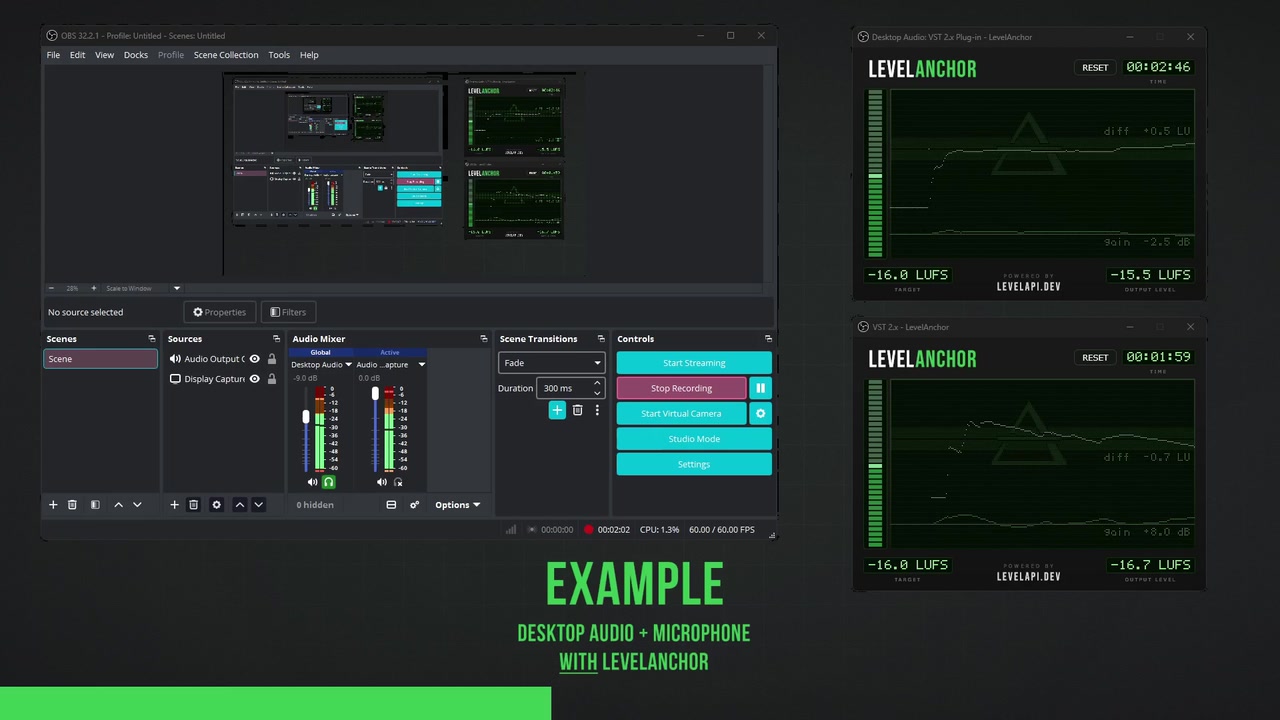Add a new scene with plus icon in Scenes
This screenshot has width=1280, height=720.
(x=53, y=505)
